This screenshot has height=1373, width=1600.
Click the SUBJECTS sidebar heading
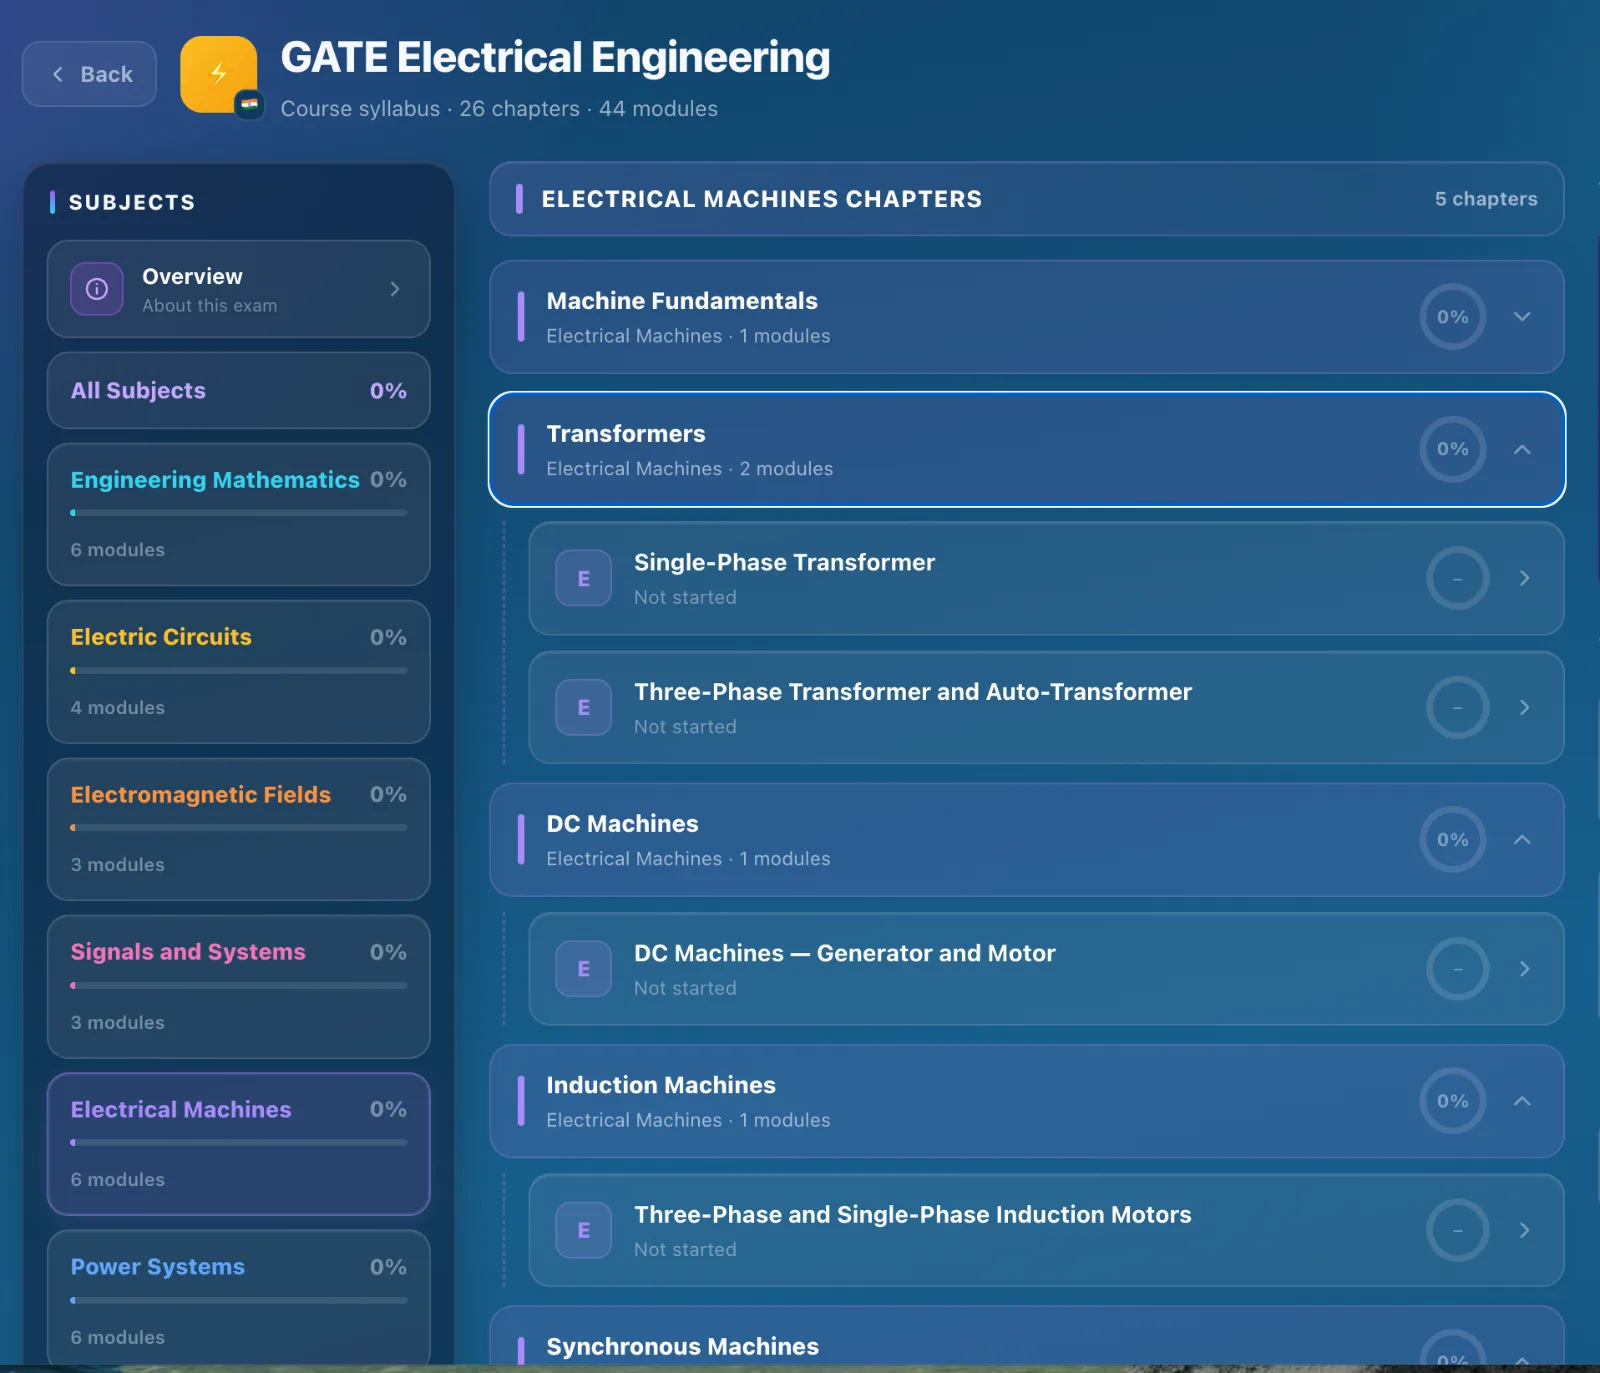click(x=132, y=202)
